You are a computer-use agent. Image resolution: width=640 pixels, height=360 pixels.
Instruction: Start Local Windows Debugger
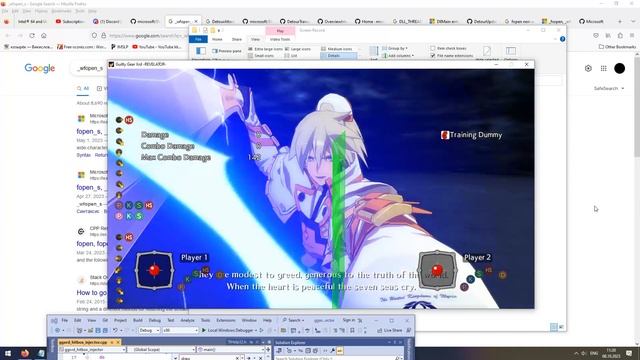coord(229,330)
